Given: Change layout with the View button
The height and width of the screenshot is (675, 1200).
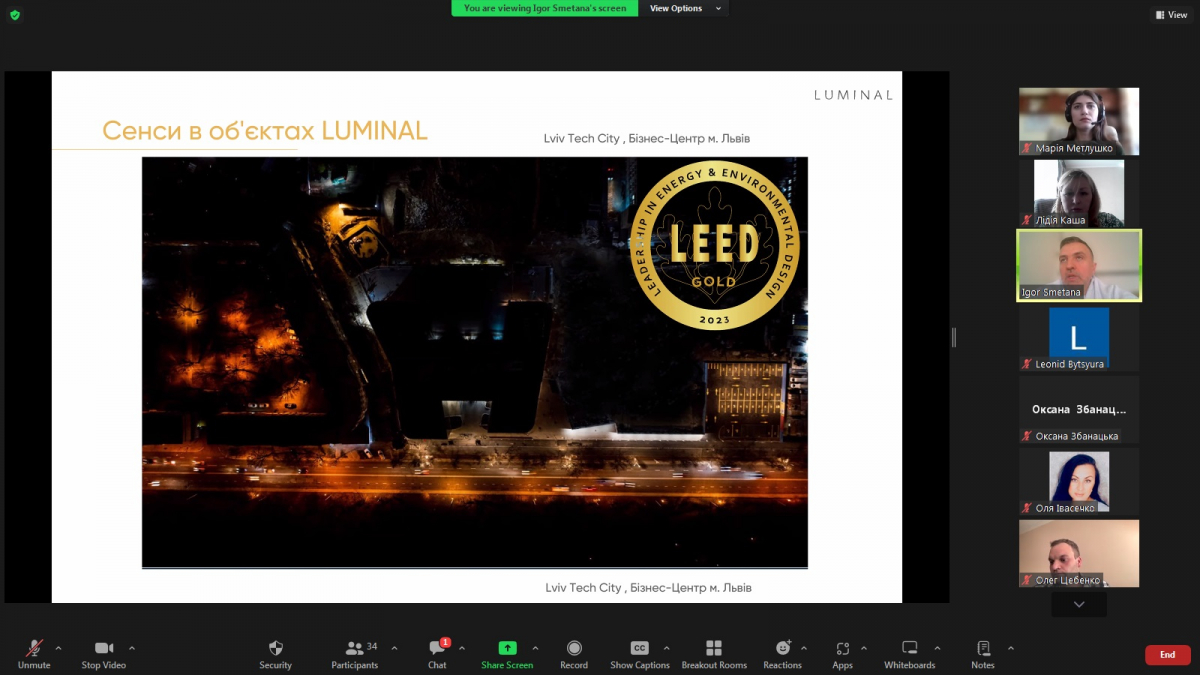Looking at the screenshot, I should coord(1171,15).
